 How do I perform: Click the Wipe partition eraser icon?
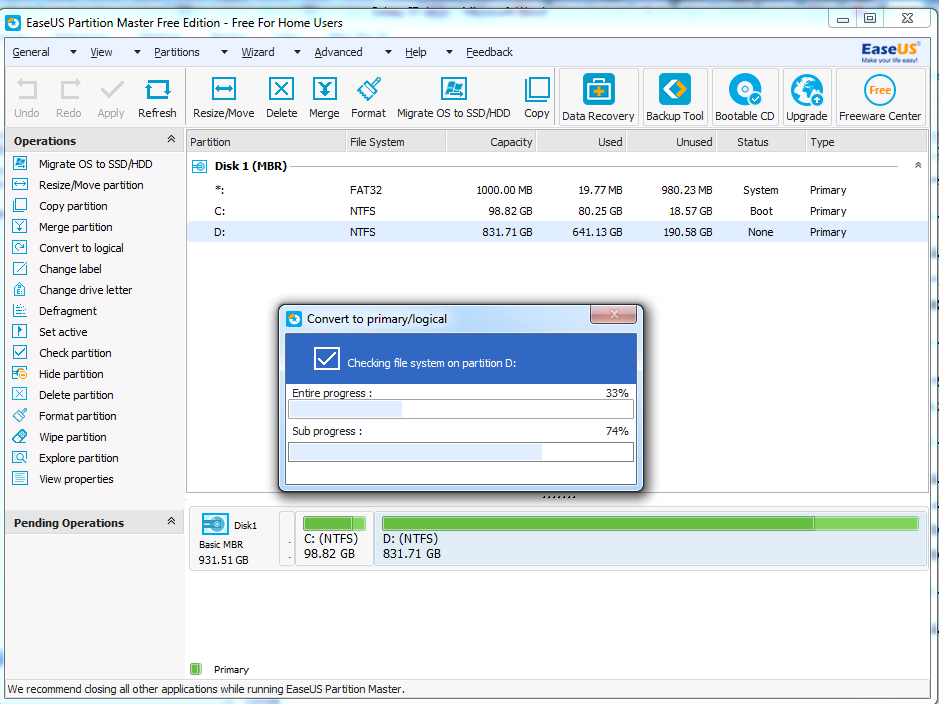(x=20, y=436)
